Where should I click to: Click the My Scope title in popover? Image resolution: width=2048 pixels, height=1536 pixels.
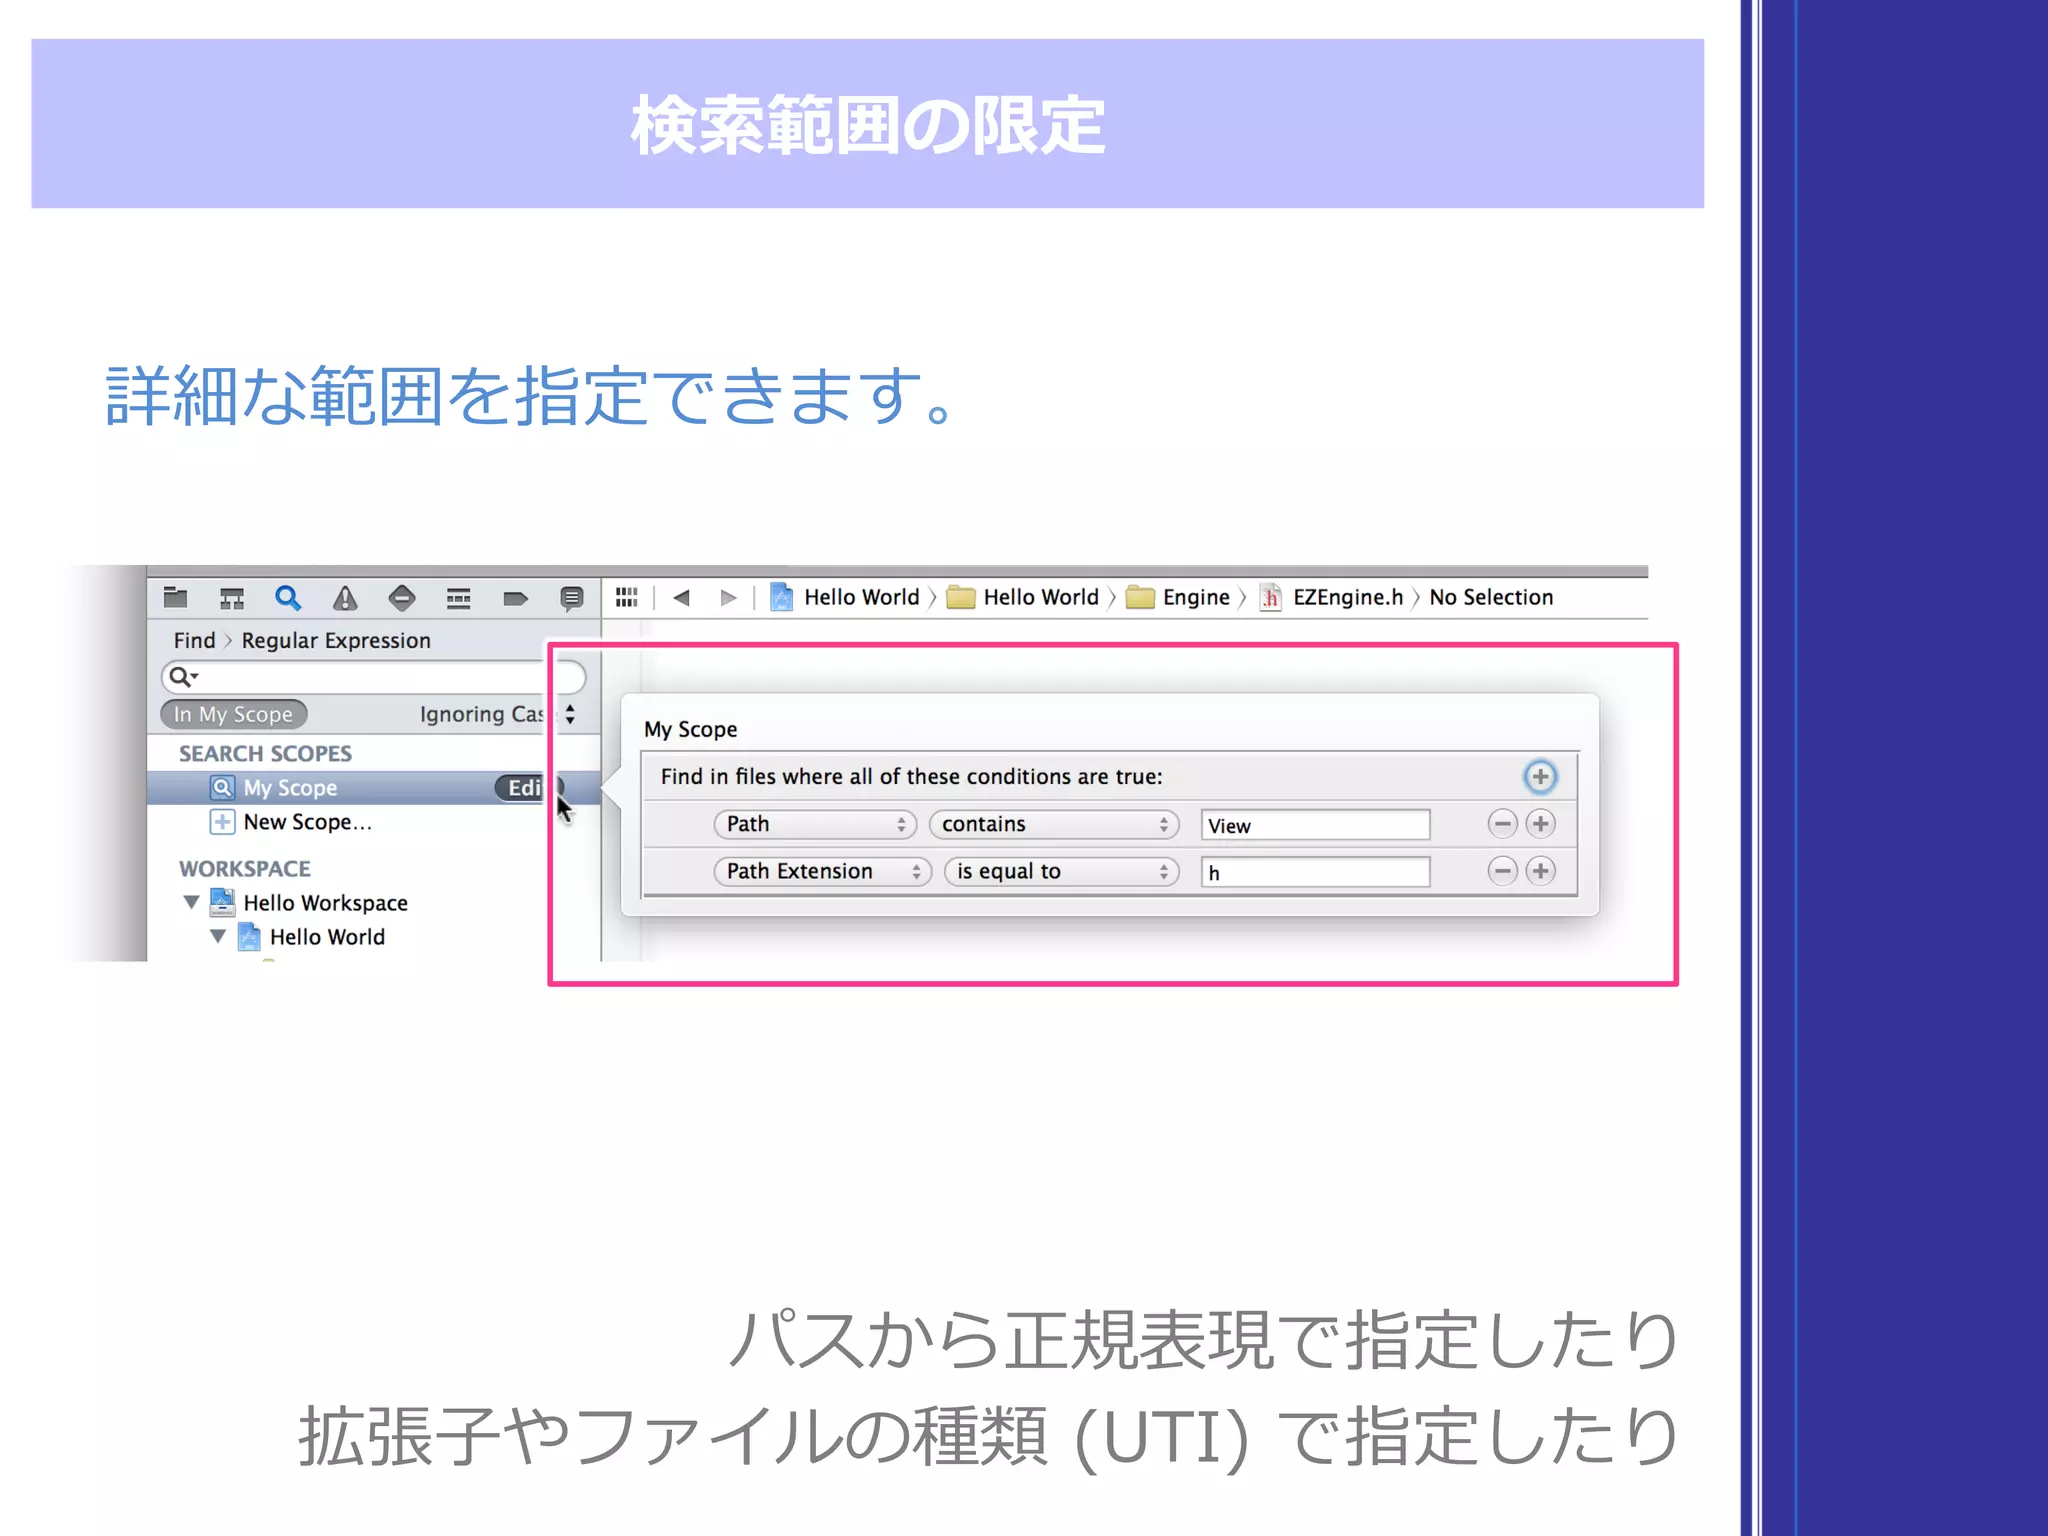click(690, 730)
